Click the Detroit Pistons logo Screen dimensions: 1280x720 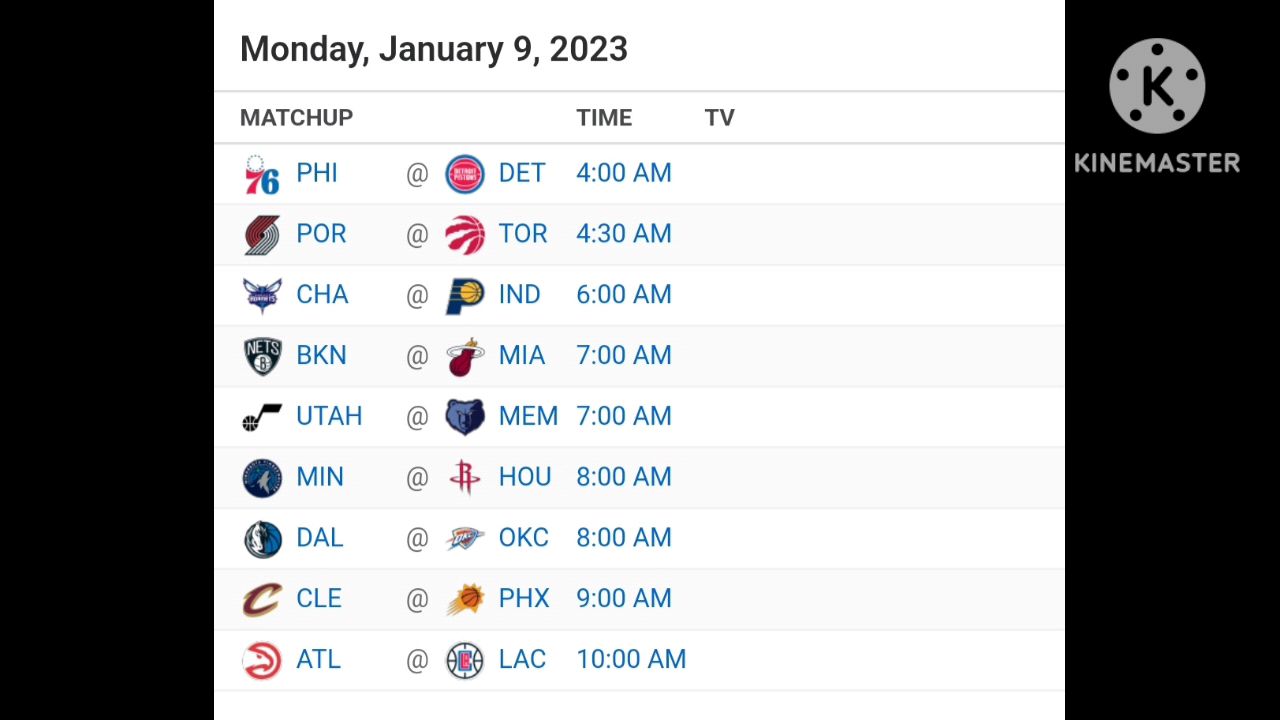tap(464, 174)
